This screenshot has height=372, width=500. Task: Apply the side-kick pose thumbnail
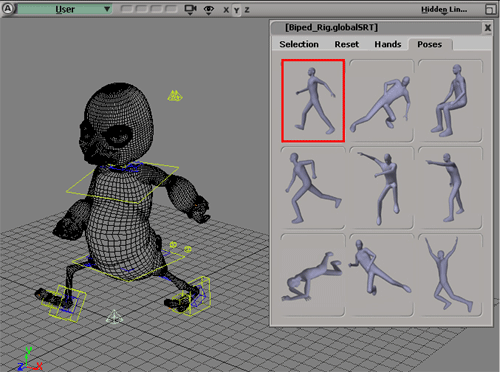[381, 275]
